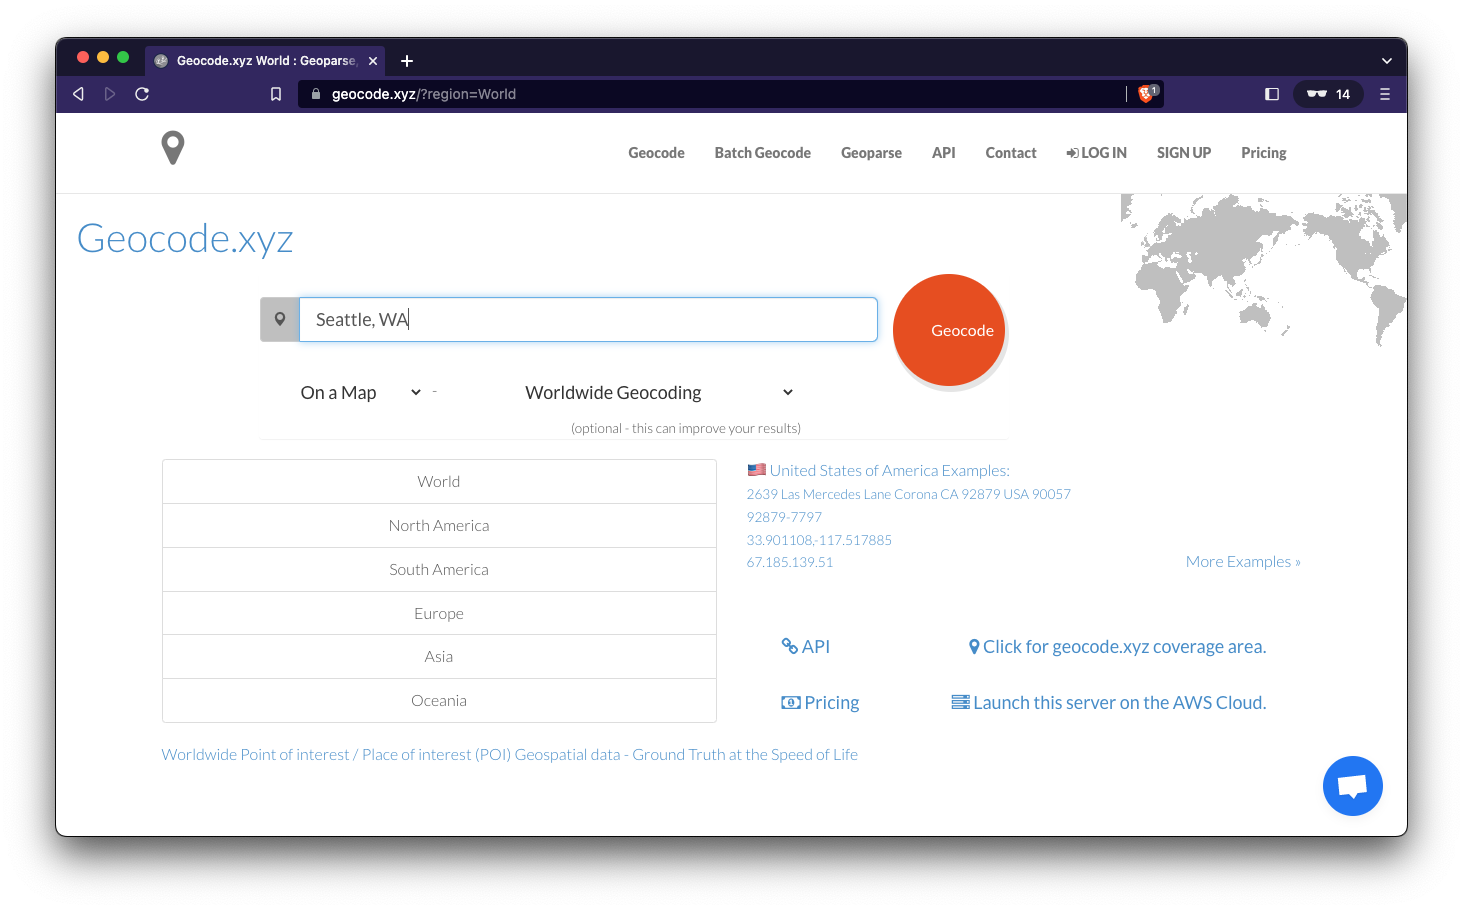Image resolution: width=1463 pixels, height=910 pixels.
Task: Open Batch Geocode in navigation menu
Action: point(762,153)
